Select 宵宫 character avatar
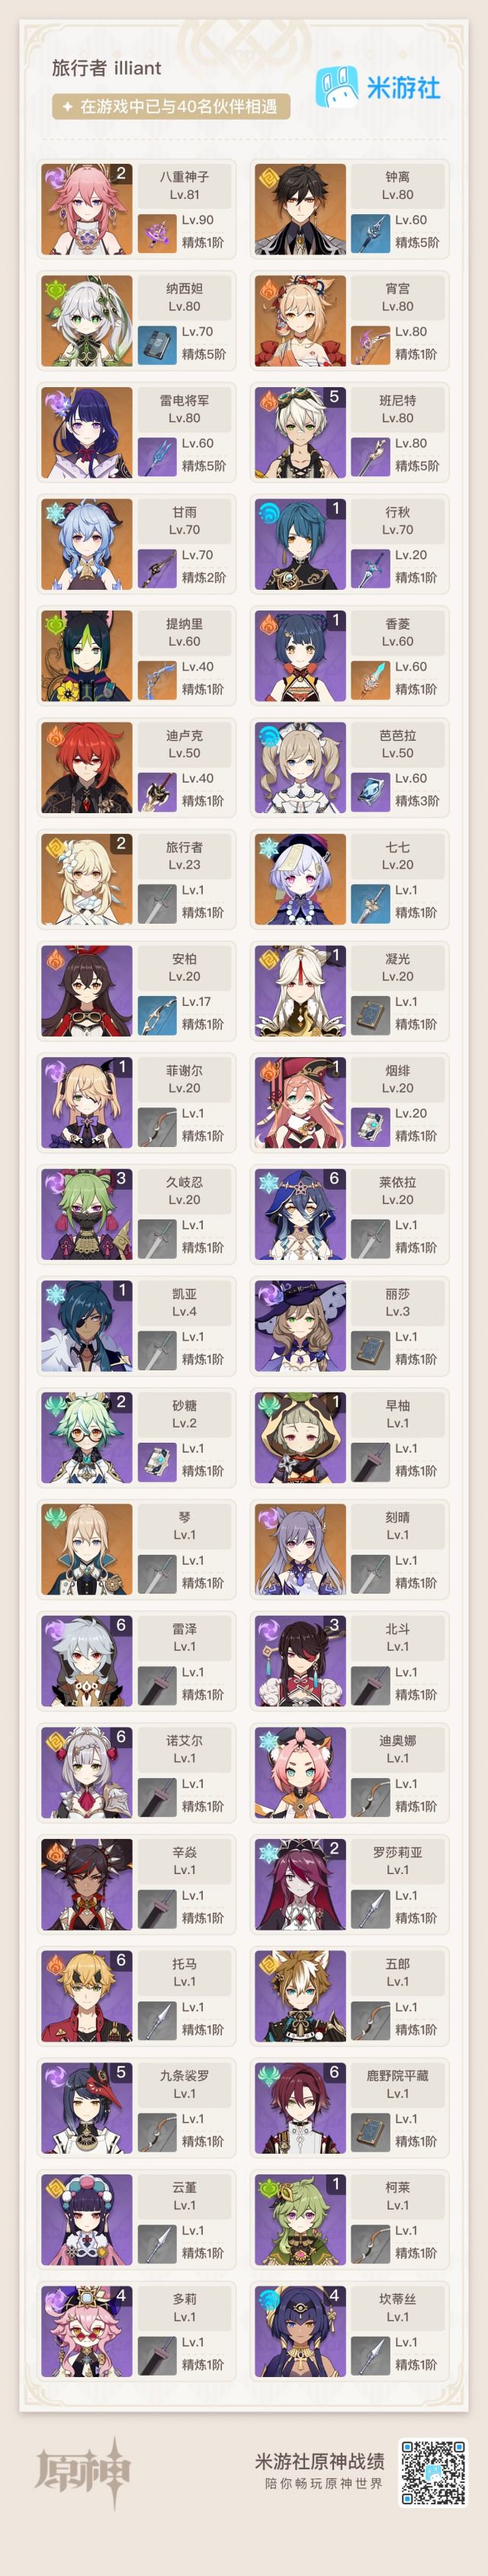 (x=300, y=321)
